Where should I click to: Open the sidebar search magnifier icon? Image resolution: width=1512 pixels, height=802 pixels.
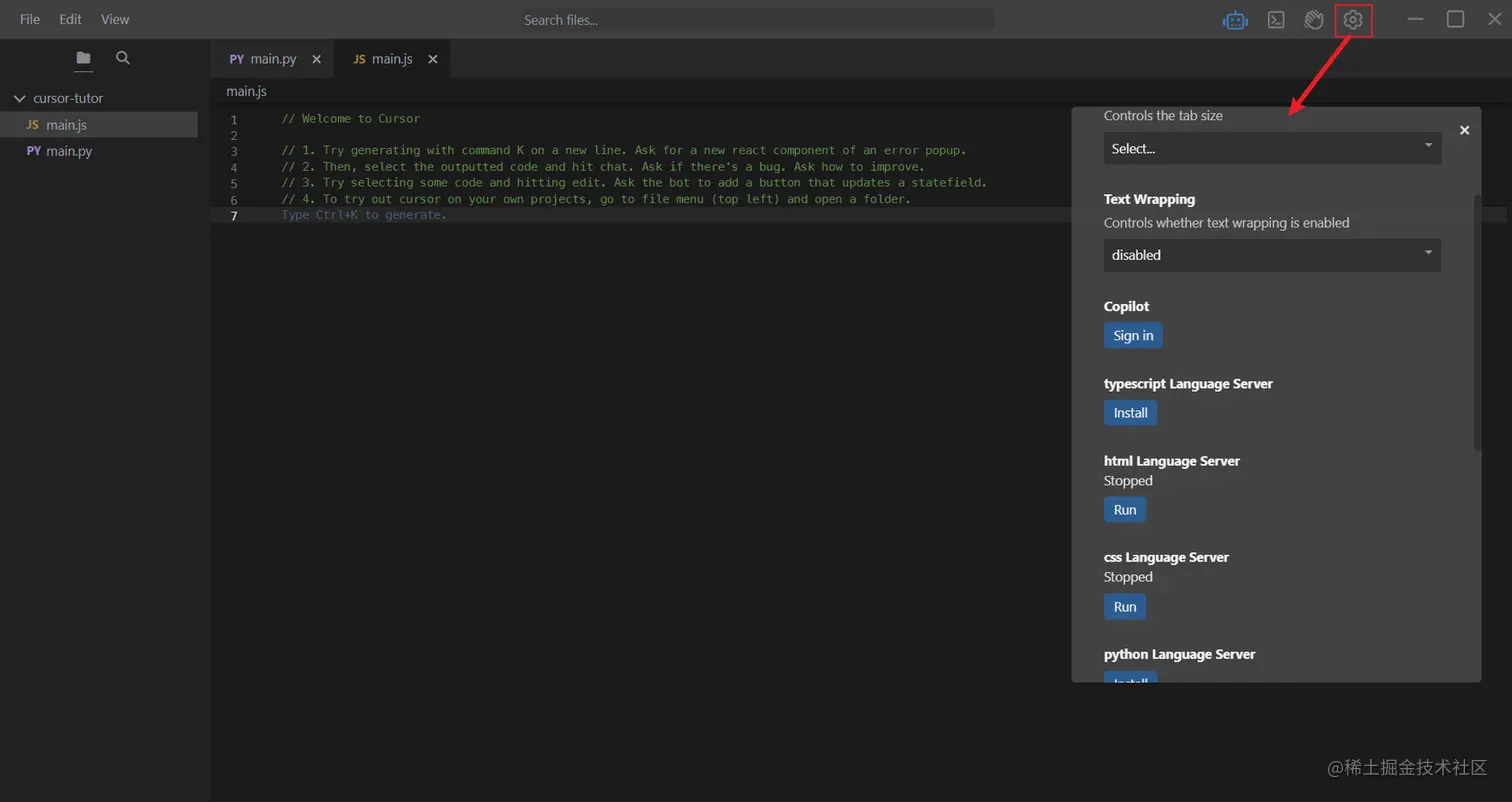123,58
